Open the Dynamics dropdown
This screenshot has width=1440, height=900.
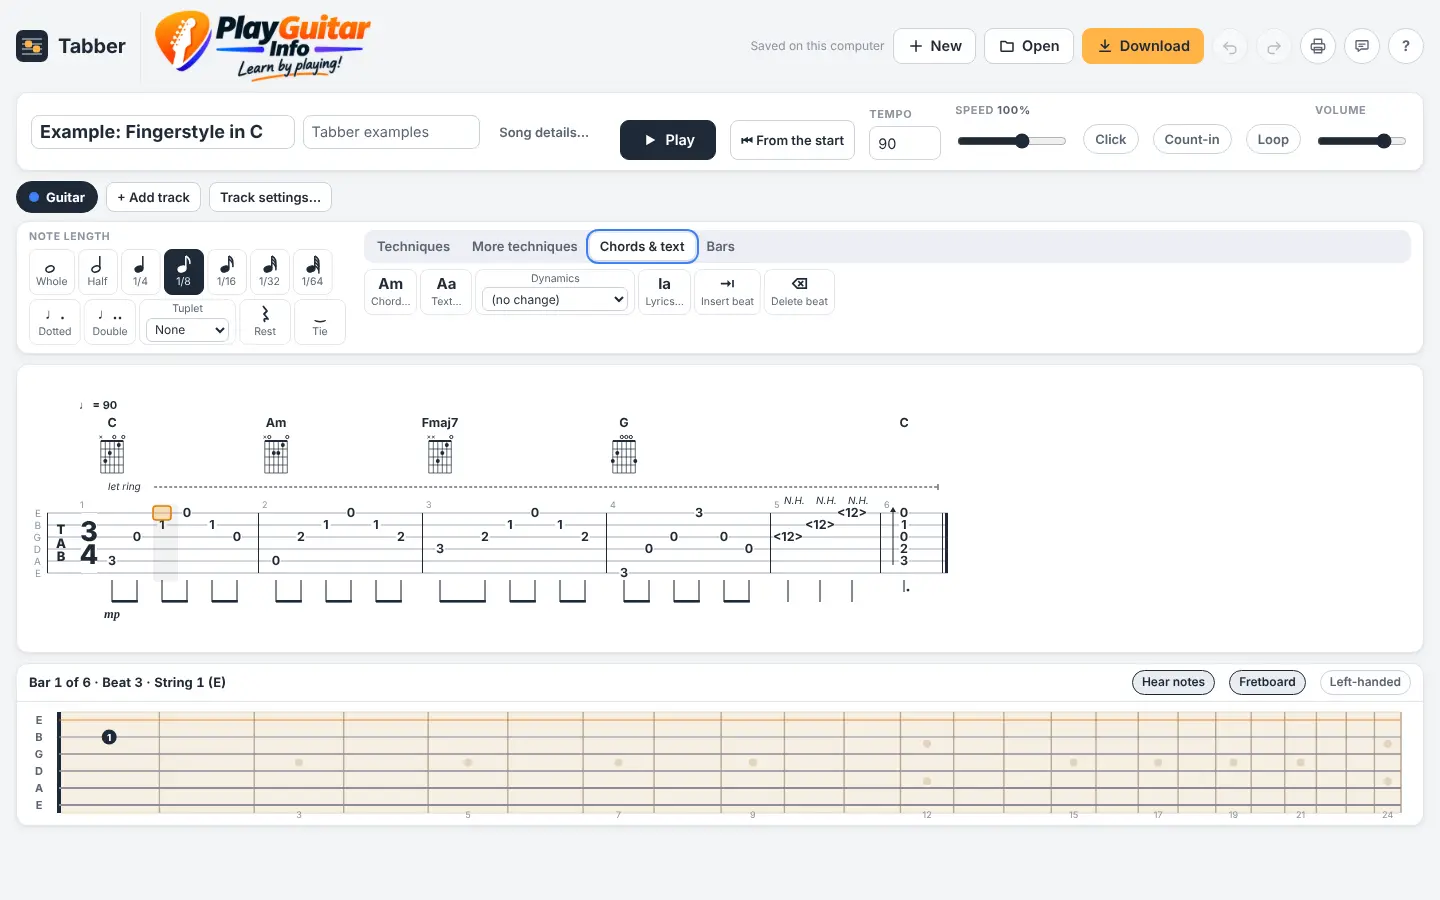pyautogui.click(x=555, y=299)
